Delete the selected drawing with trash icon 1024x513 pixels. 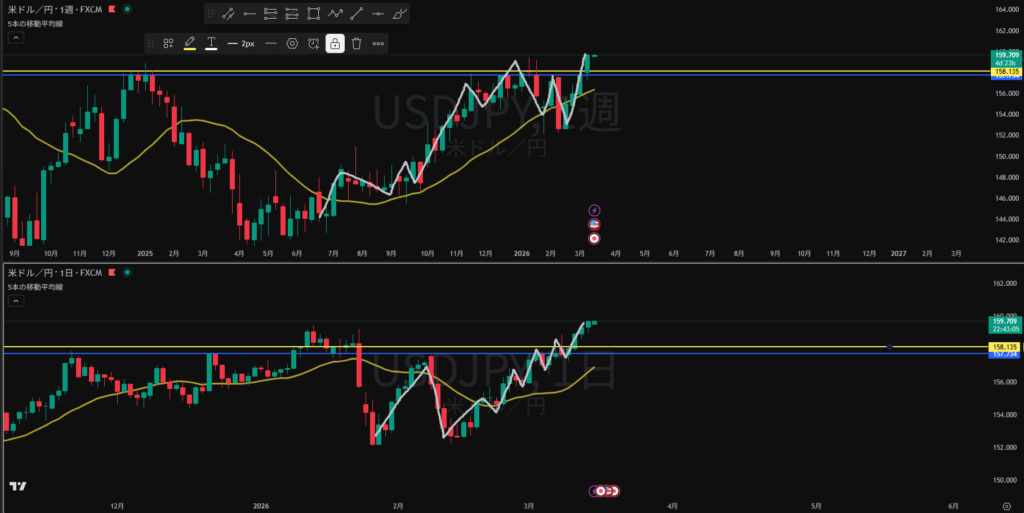pos(356,43)
